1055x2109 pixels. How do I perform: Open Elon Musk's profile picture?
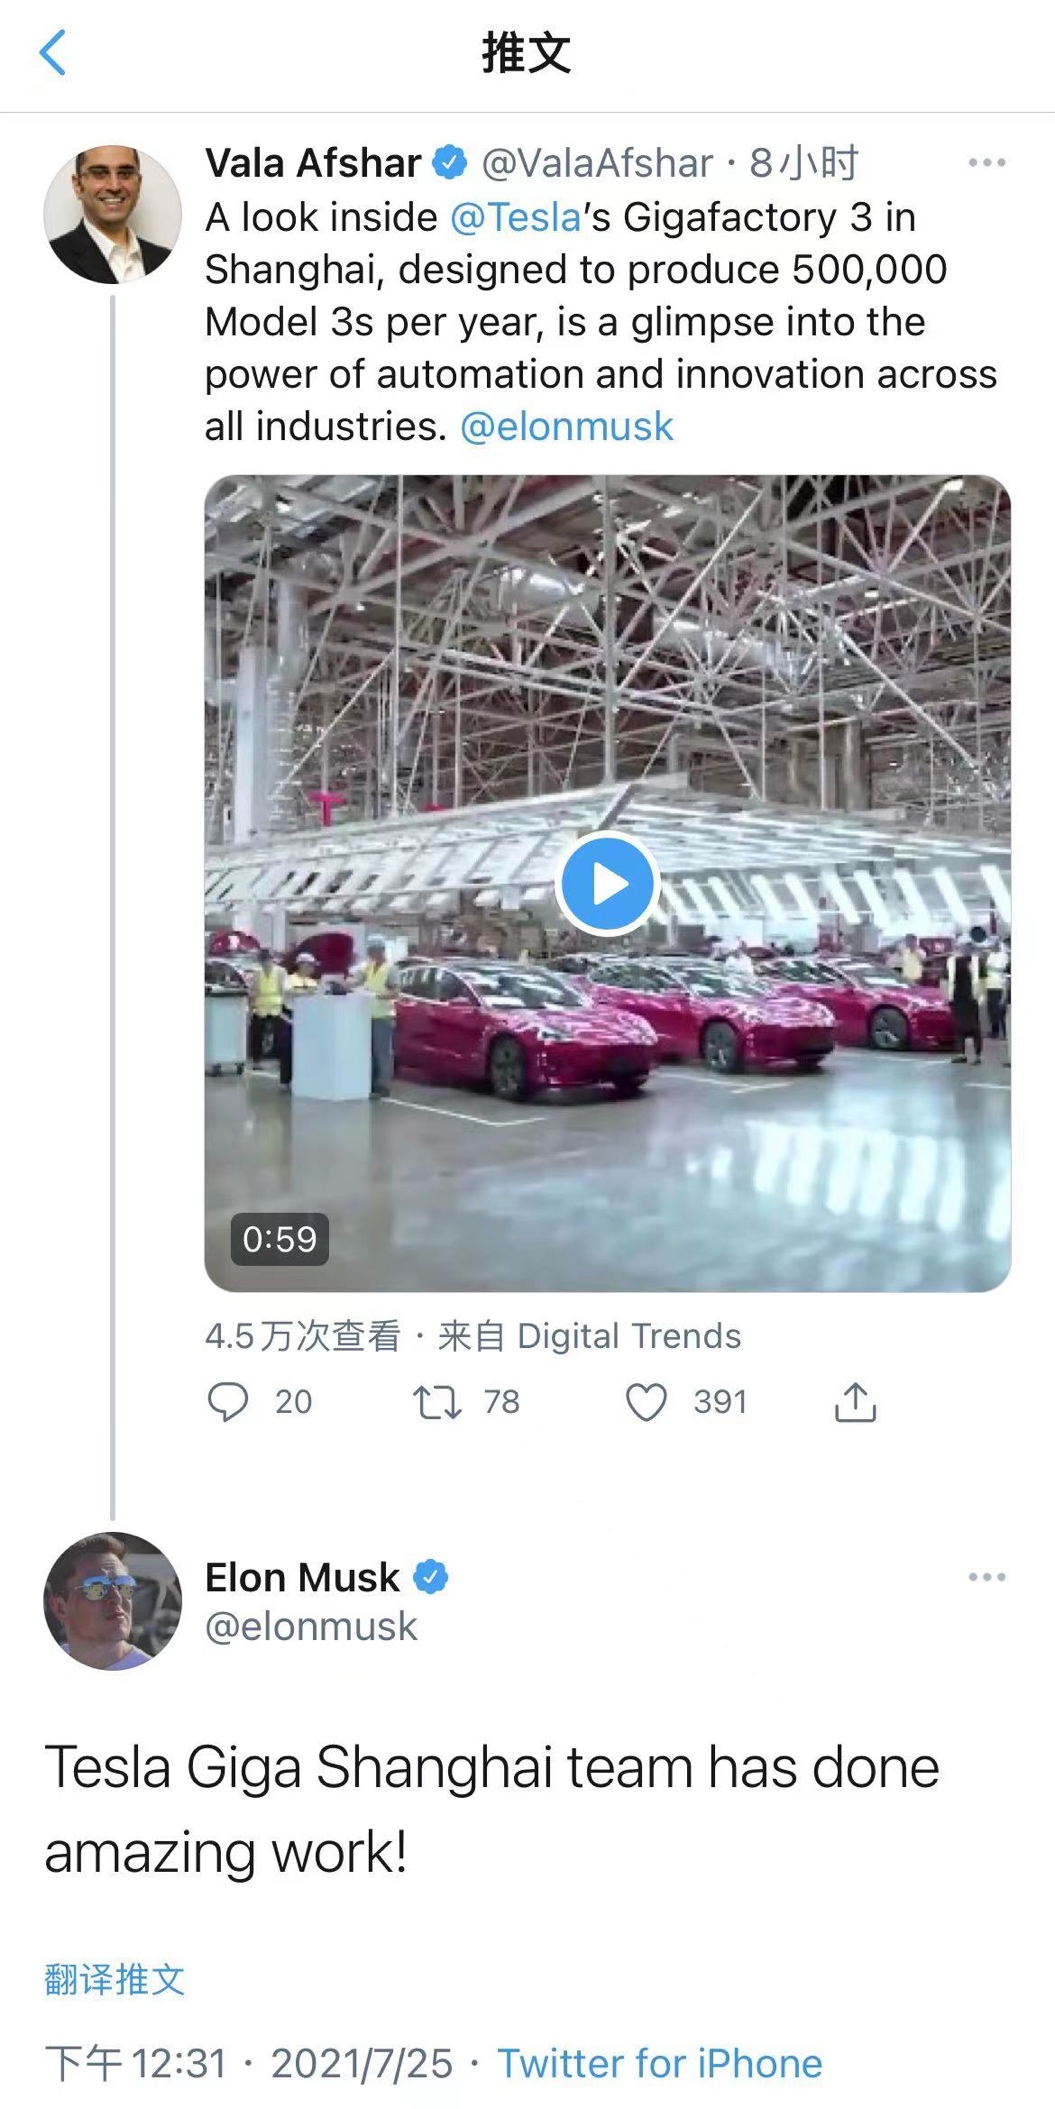coord(112,1600)
